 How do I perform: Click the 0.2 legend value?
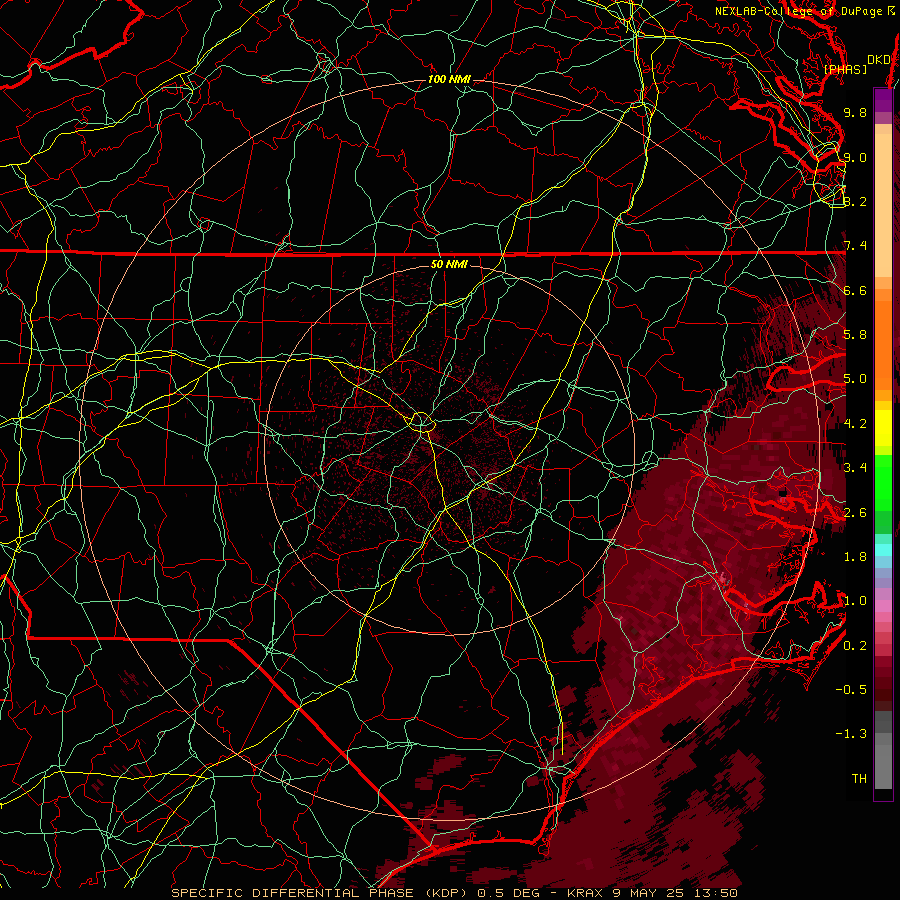pyautogui.click(x=855, y=646)
